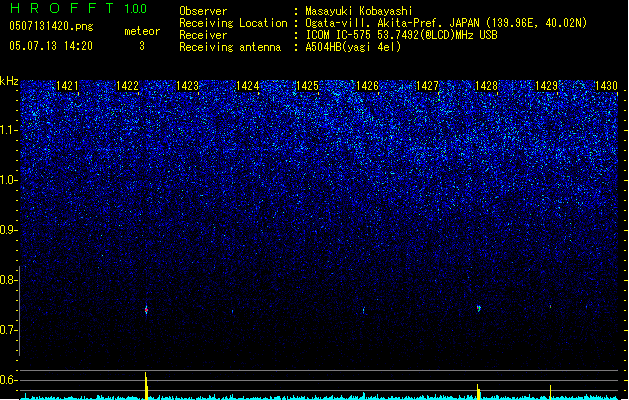The image size is (629, 400).
Task: Click the meteor count value 3
Action: 142,46
